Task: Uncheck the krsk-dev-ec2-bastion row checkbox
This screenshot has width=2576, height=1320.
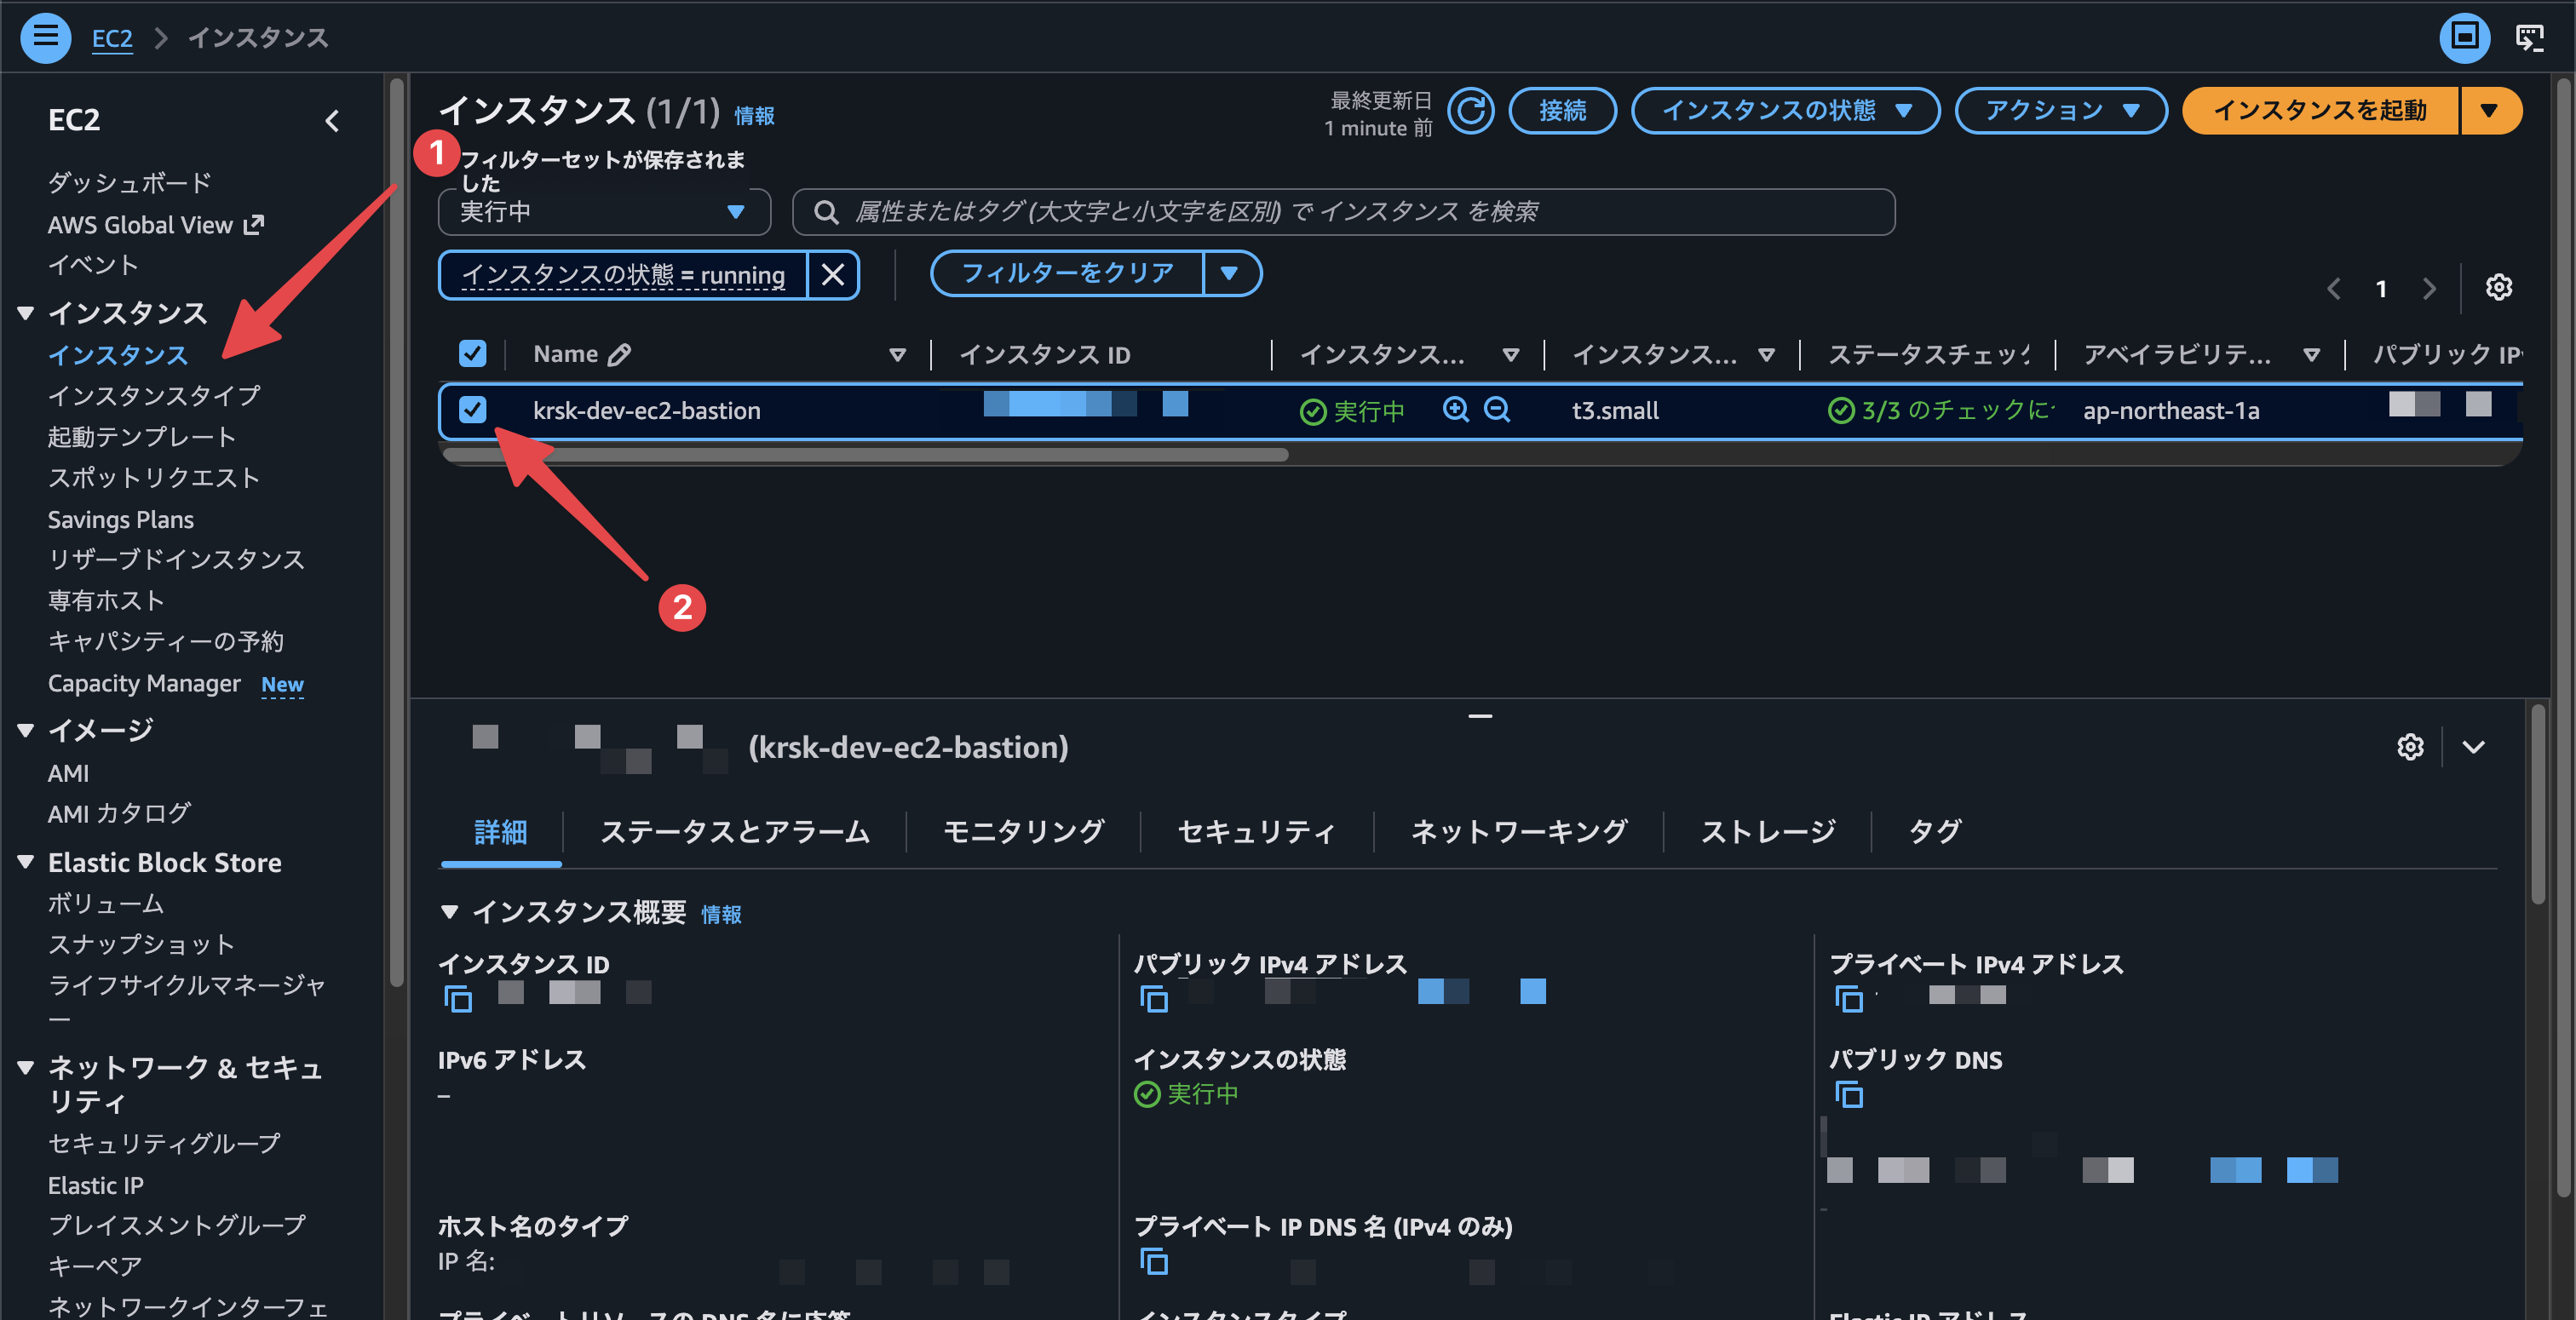Action: click(472, 410)
